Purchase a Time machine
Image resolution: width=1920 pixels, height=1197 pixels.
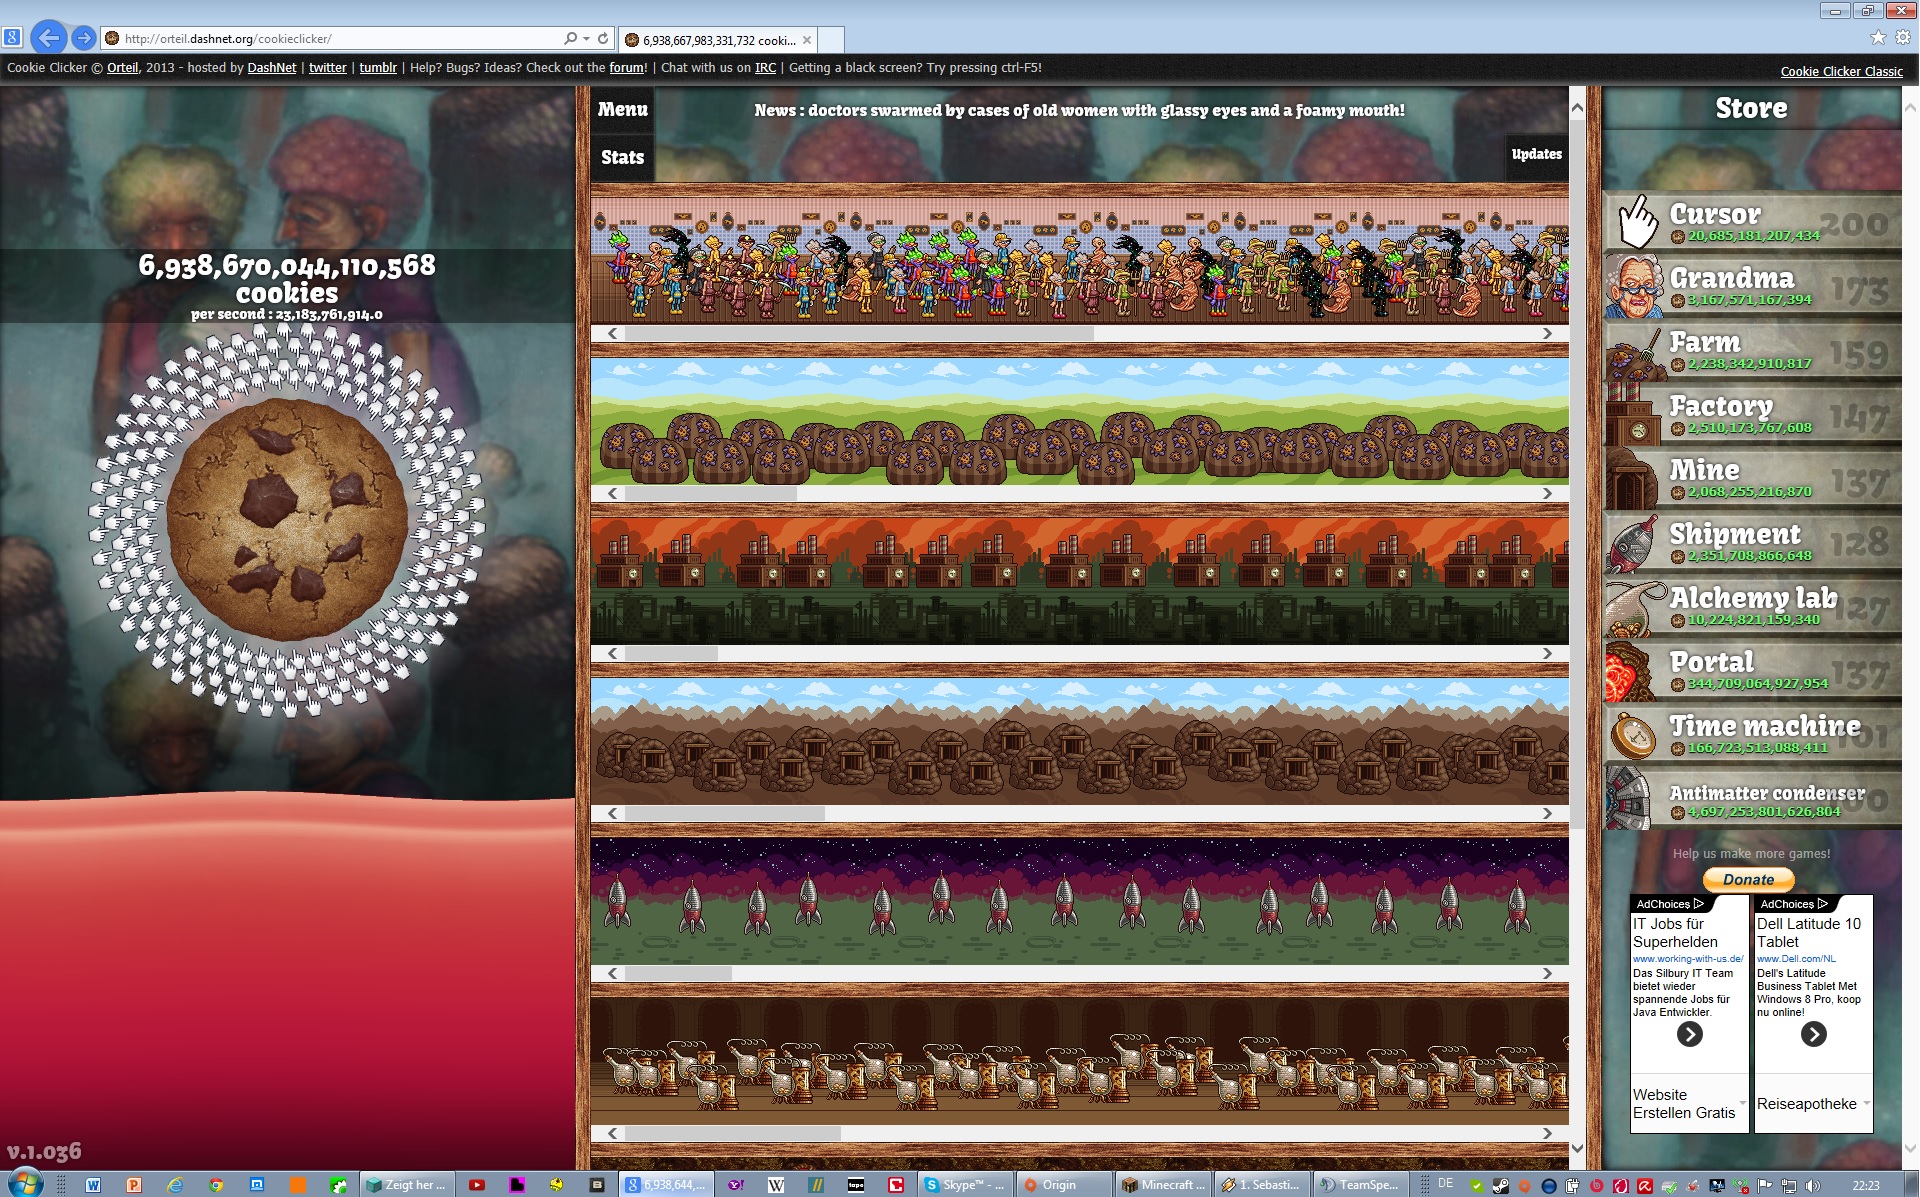click(1752, 734)
